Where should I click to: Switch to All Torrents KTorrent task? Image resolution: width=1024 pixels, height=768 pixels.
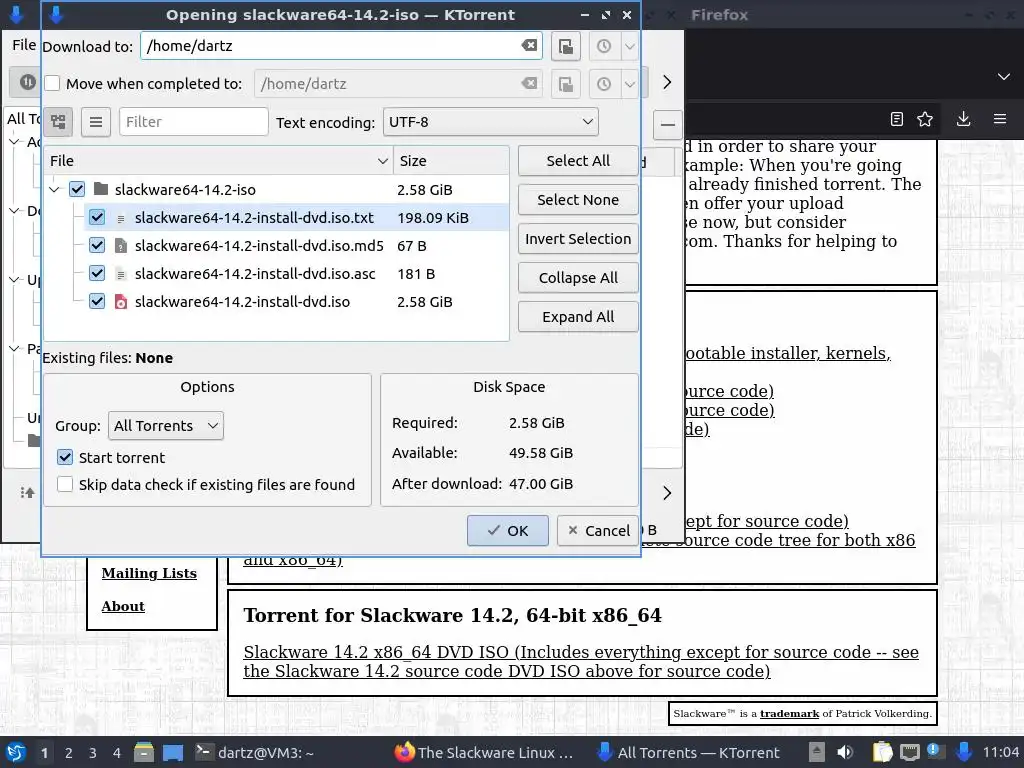pos(689,752)
